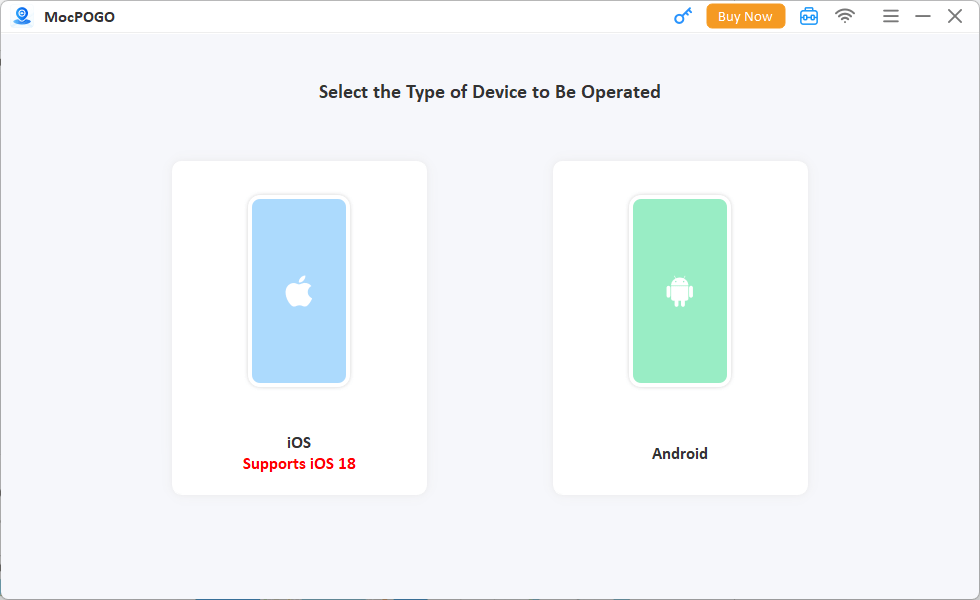
Task: Click the MocPOGO title text
Action: point(79,17)
